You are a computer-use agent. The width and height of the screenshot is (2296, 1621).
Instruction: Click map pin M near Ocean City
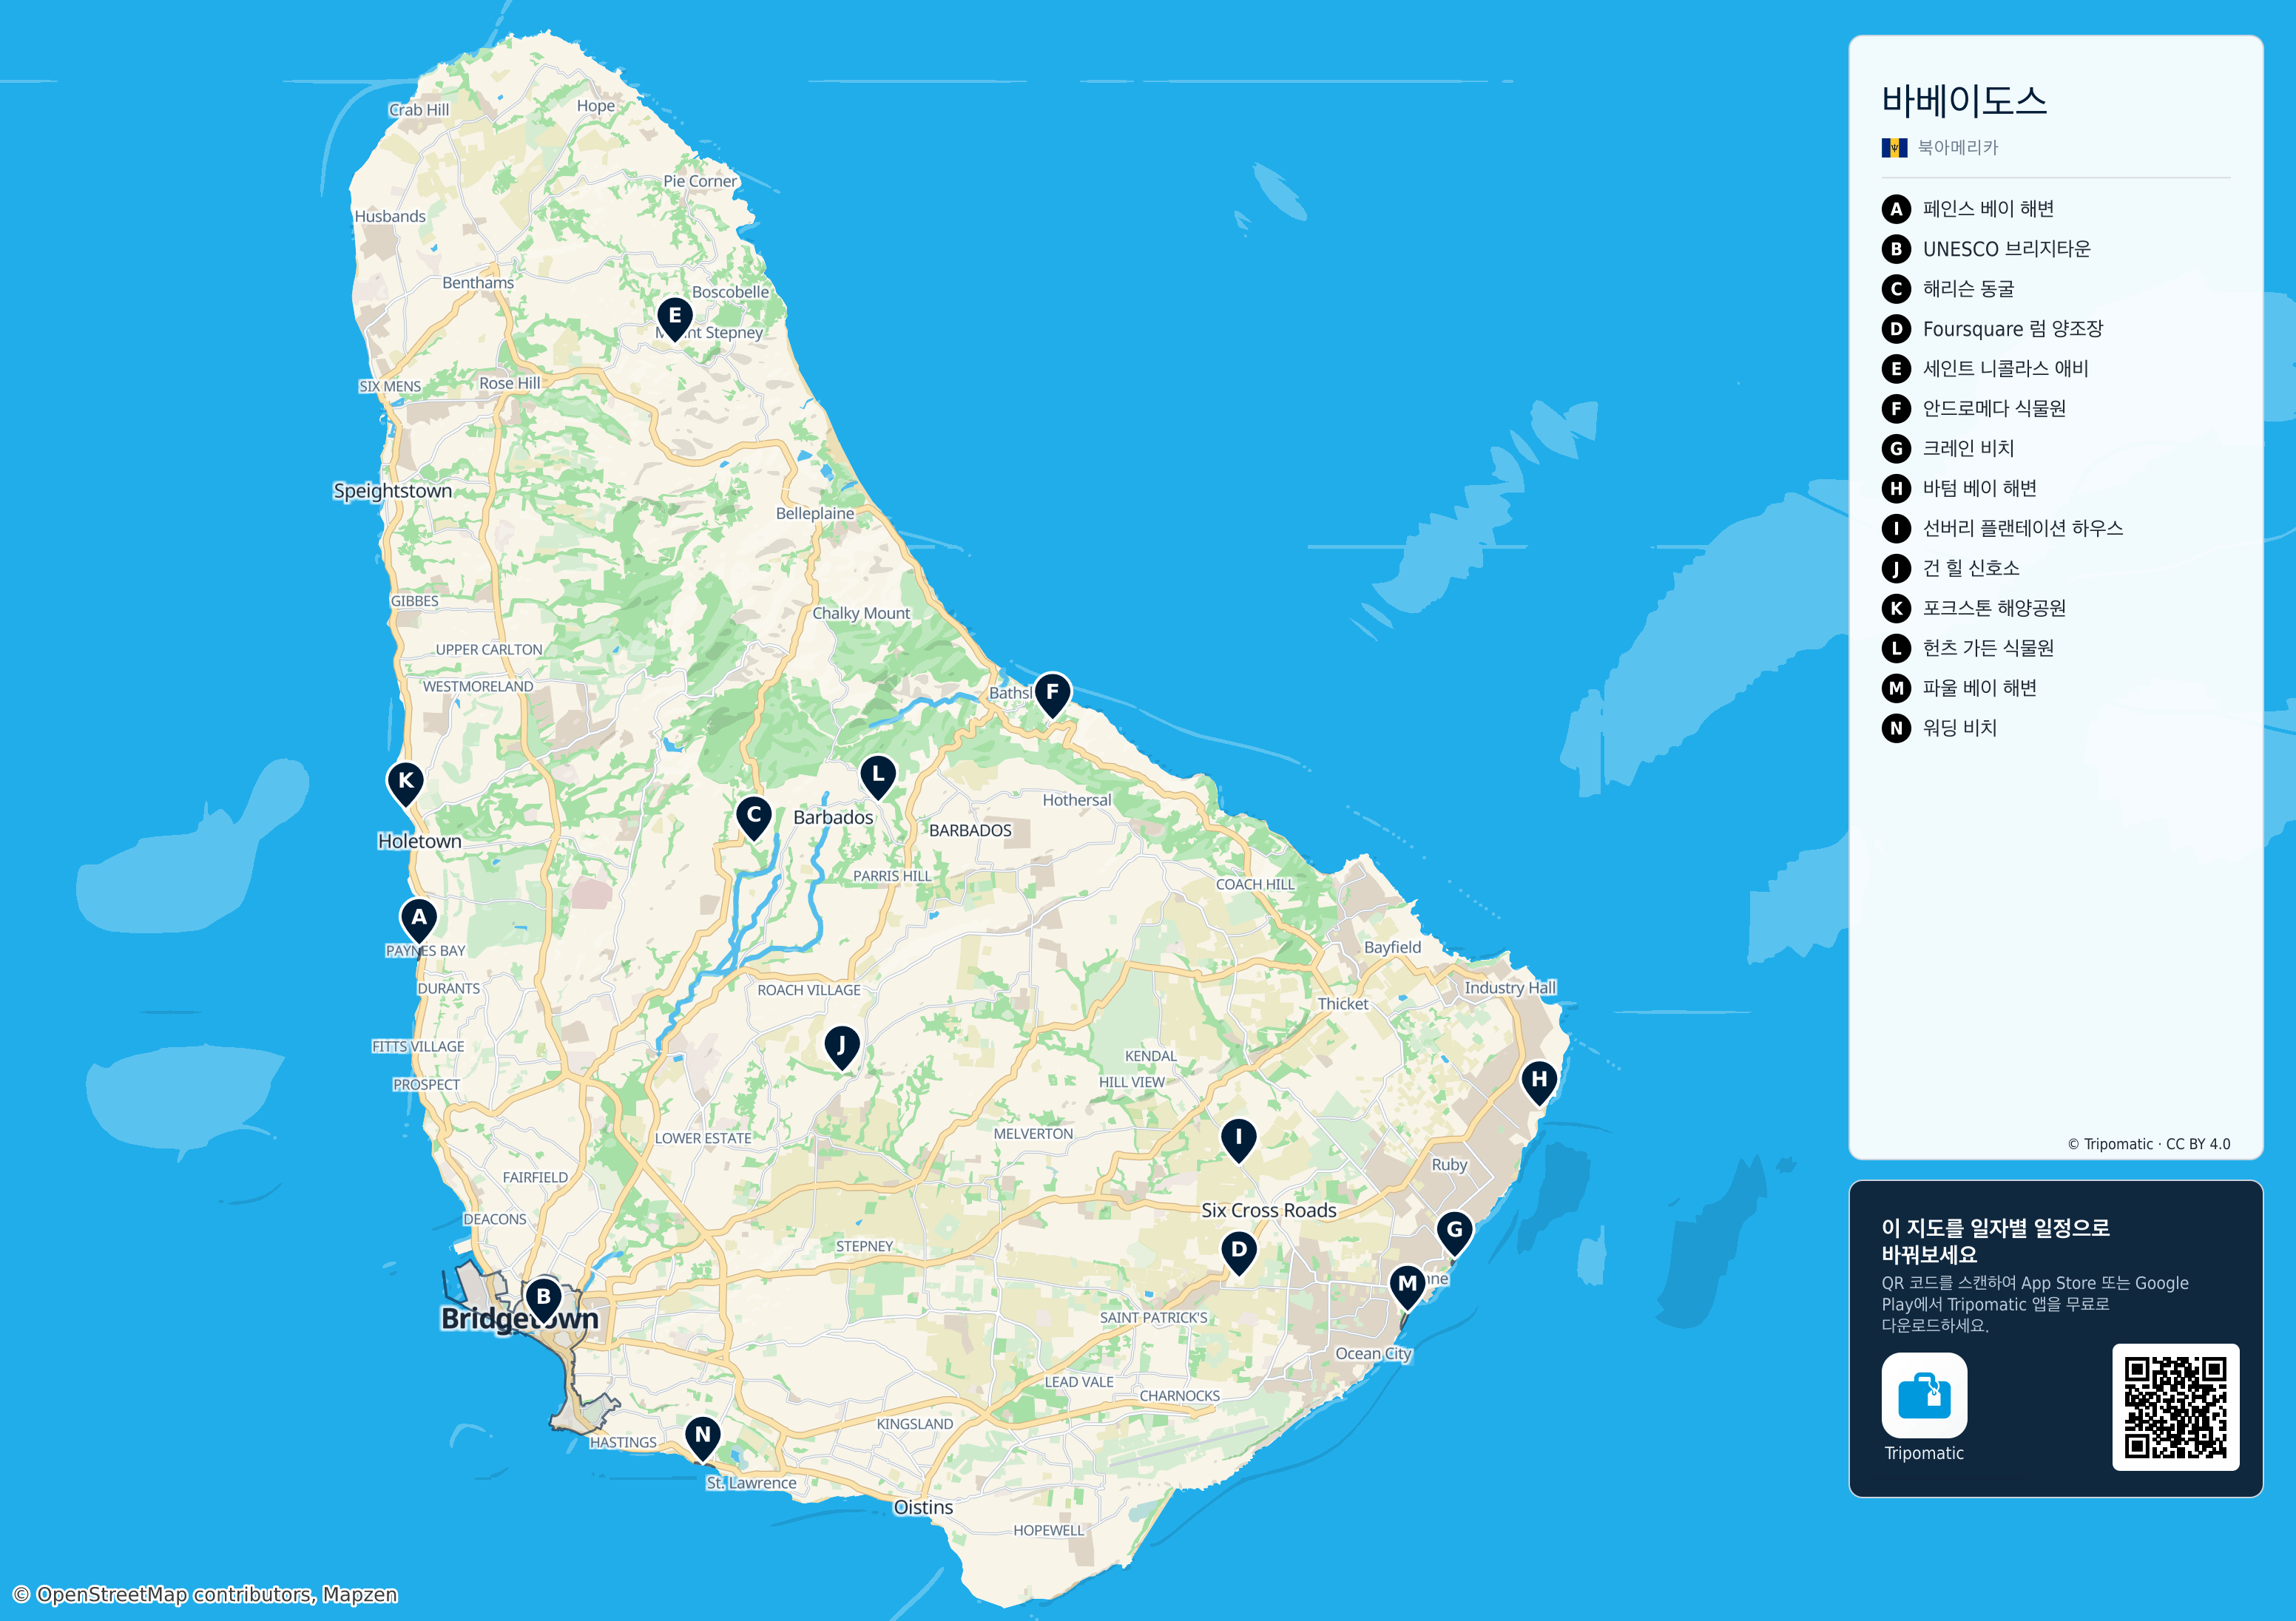click(1407, 1287)
